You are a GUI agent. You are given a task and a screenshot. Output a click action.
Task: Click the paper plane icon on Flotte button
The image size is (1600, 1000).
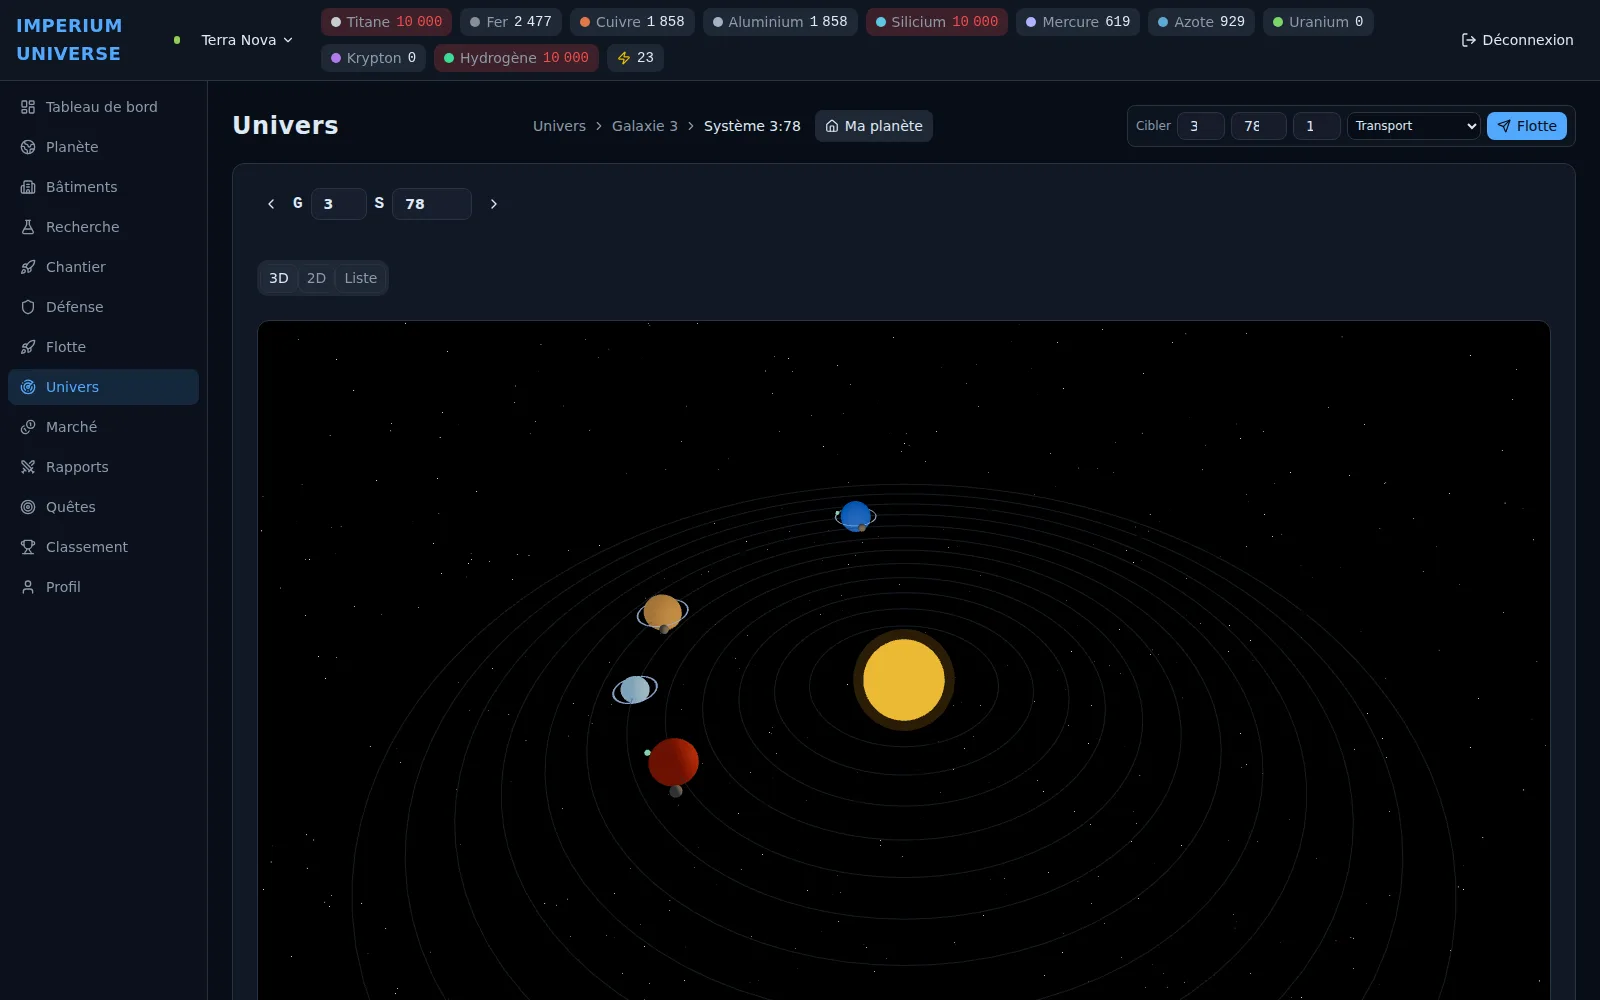(1504, 126)
